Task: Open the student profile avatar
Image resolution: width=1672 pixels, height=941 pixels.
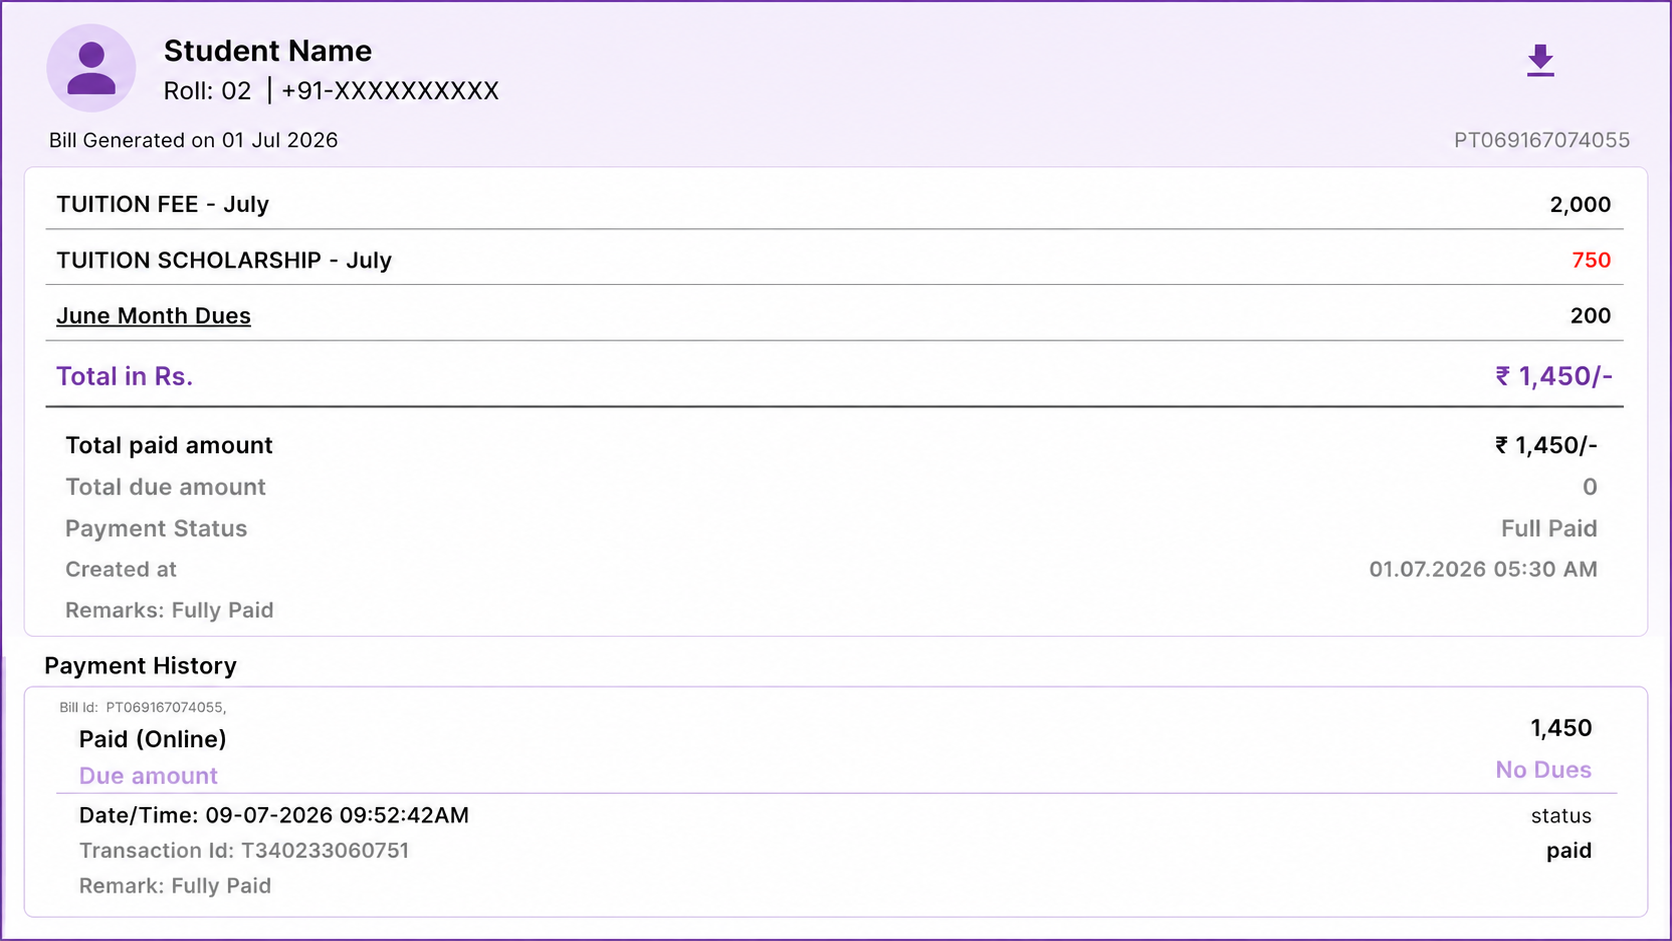Action: coord(91,68)
